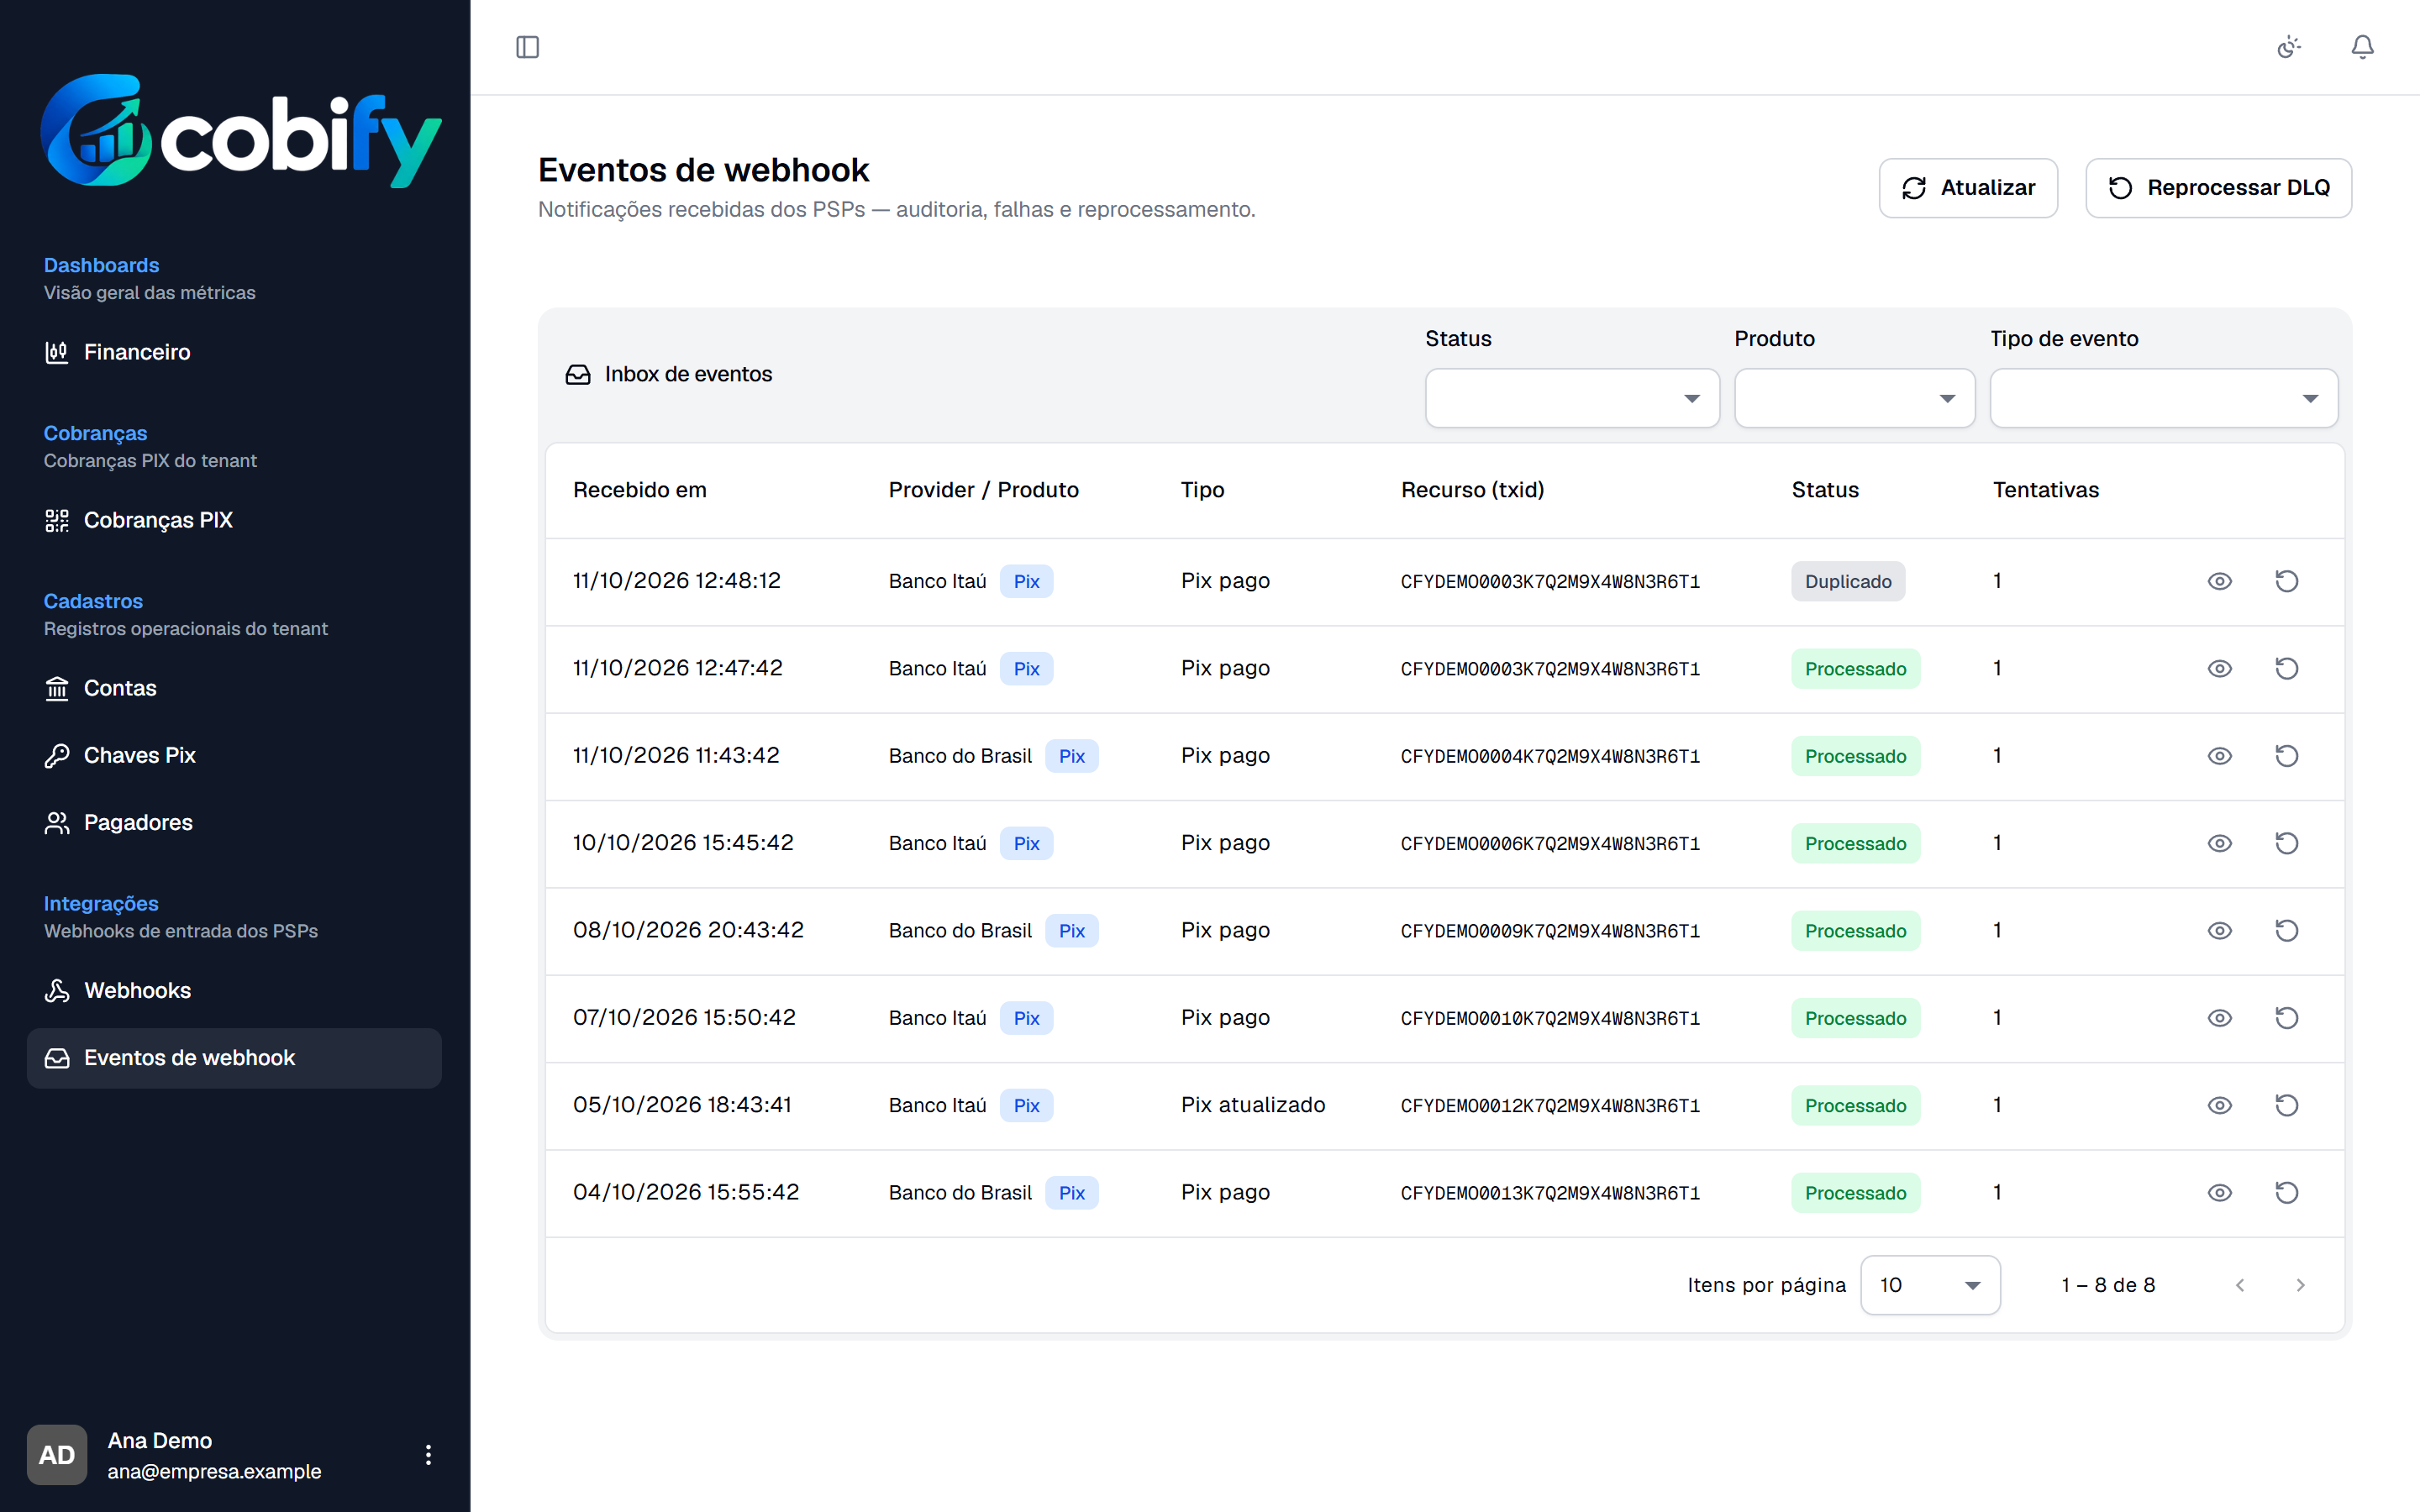Screen dimensions: 2420x1512
Task: Reprocess the Duplicado event row
Action: click(x=2286, y=581)
